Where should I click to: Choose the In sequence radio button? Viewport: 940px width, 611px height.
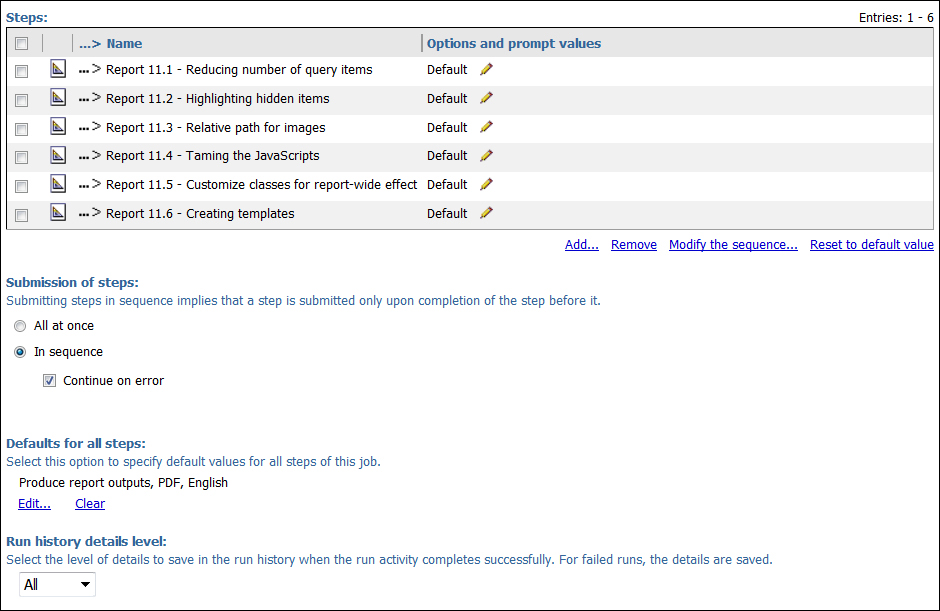[x=20, y=352]
